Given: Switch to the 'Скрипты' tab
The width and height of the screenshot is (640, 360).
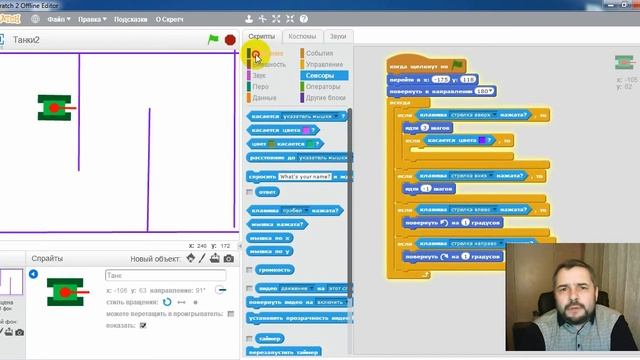Looking at the screenshot, I should [x=262, y=36].
